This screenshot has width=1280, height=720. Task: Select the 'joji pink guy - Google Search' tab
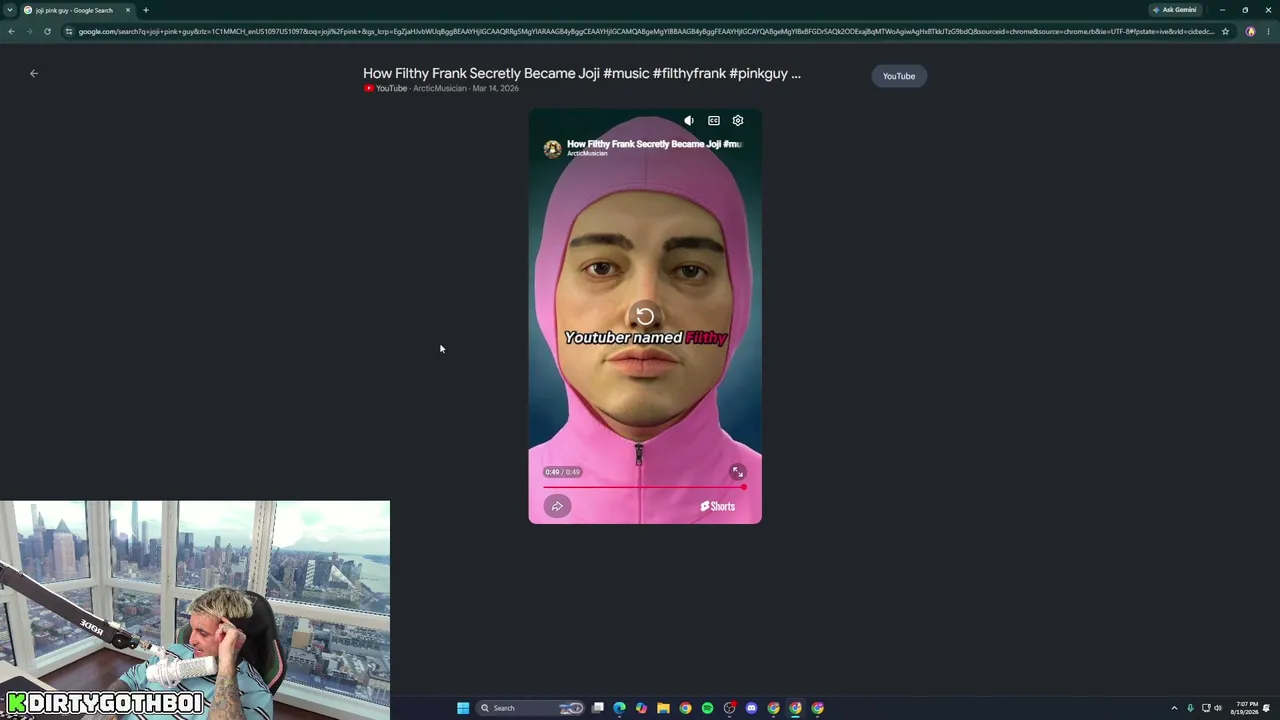pyautogui.click(x=78, y=10)
